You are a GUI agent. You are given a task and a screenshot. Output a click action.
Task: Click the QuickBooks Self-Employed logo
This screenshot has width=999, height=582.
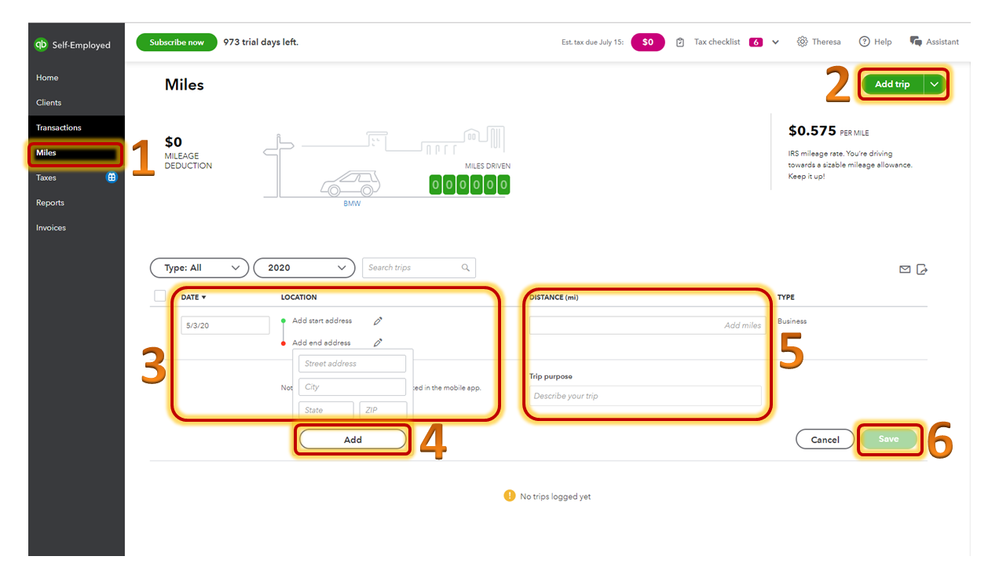41,45
